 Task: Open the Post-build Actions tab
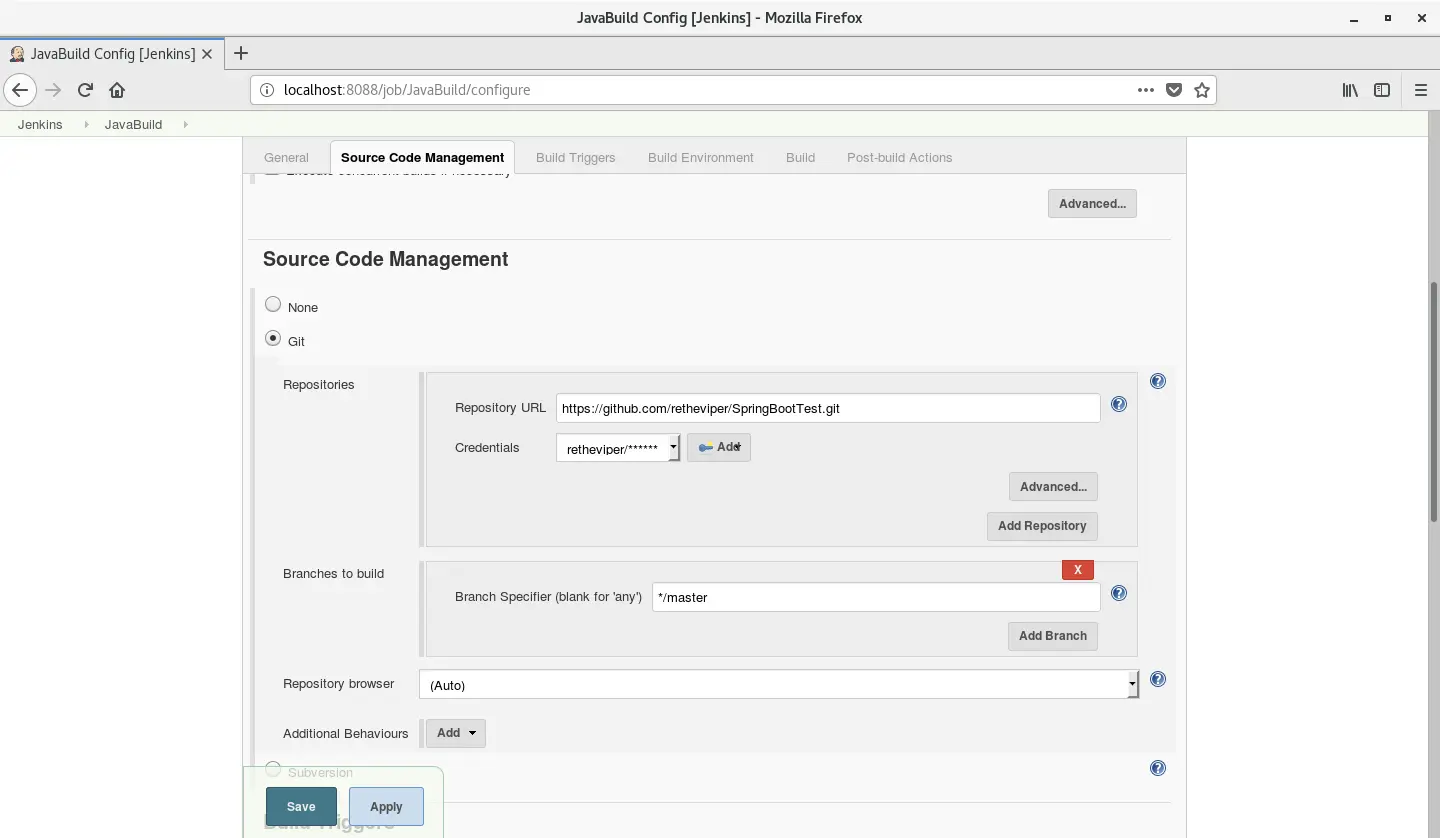pos(899,158)
